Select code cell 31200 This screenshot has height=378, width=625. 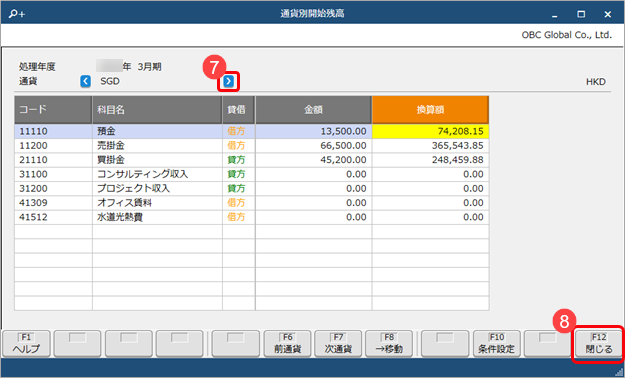click(53, 189)
